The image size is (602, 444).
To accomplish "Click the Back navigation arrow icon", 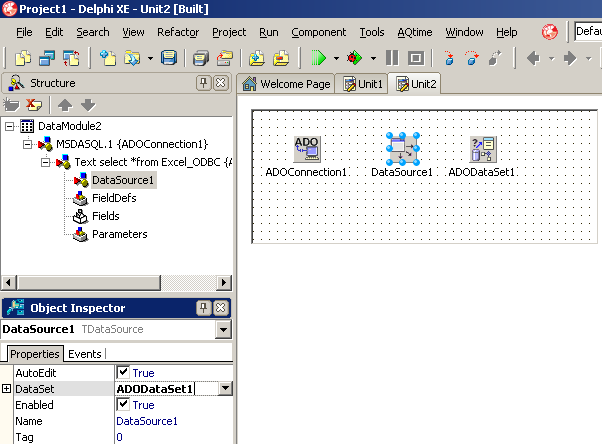I will point(533,58).
